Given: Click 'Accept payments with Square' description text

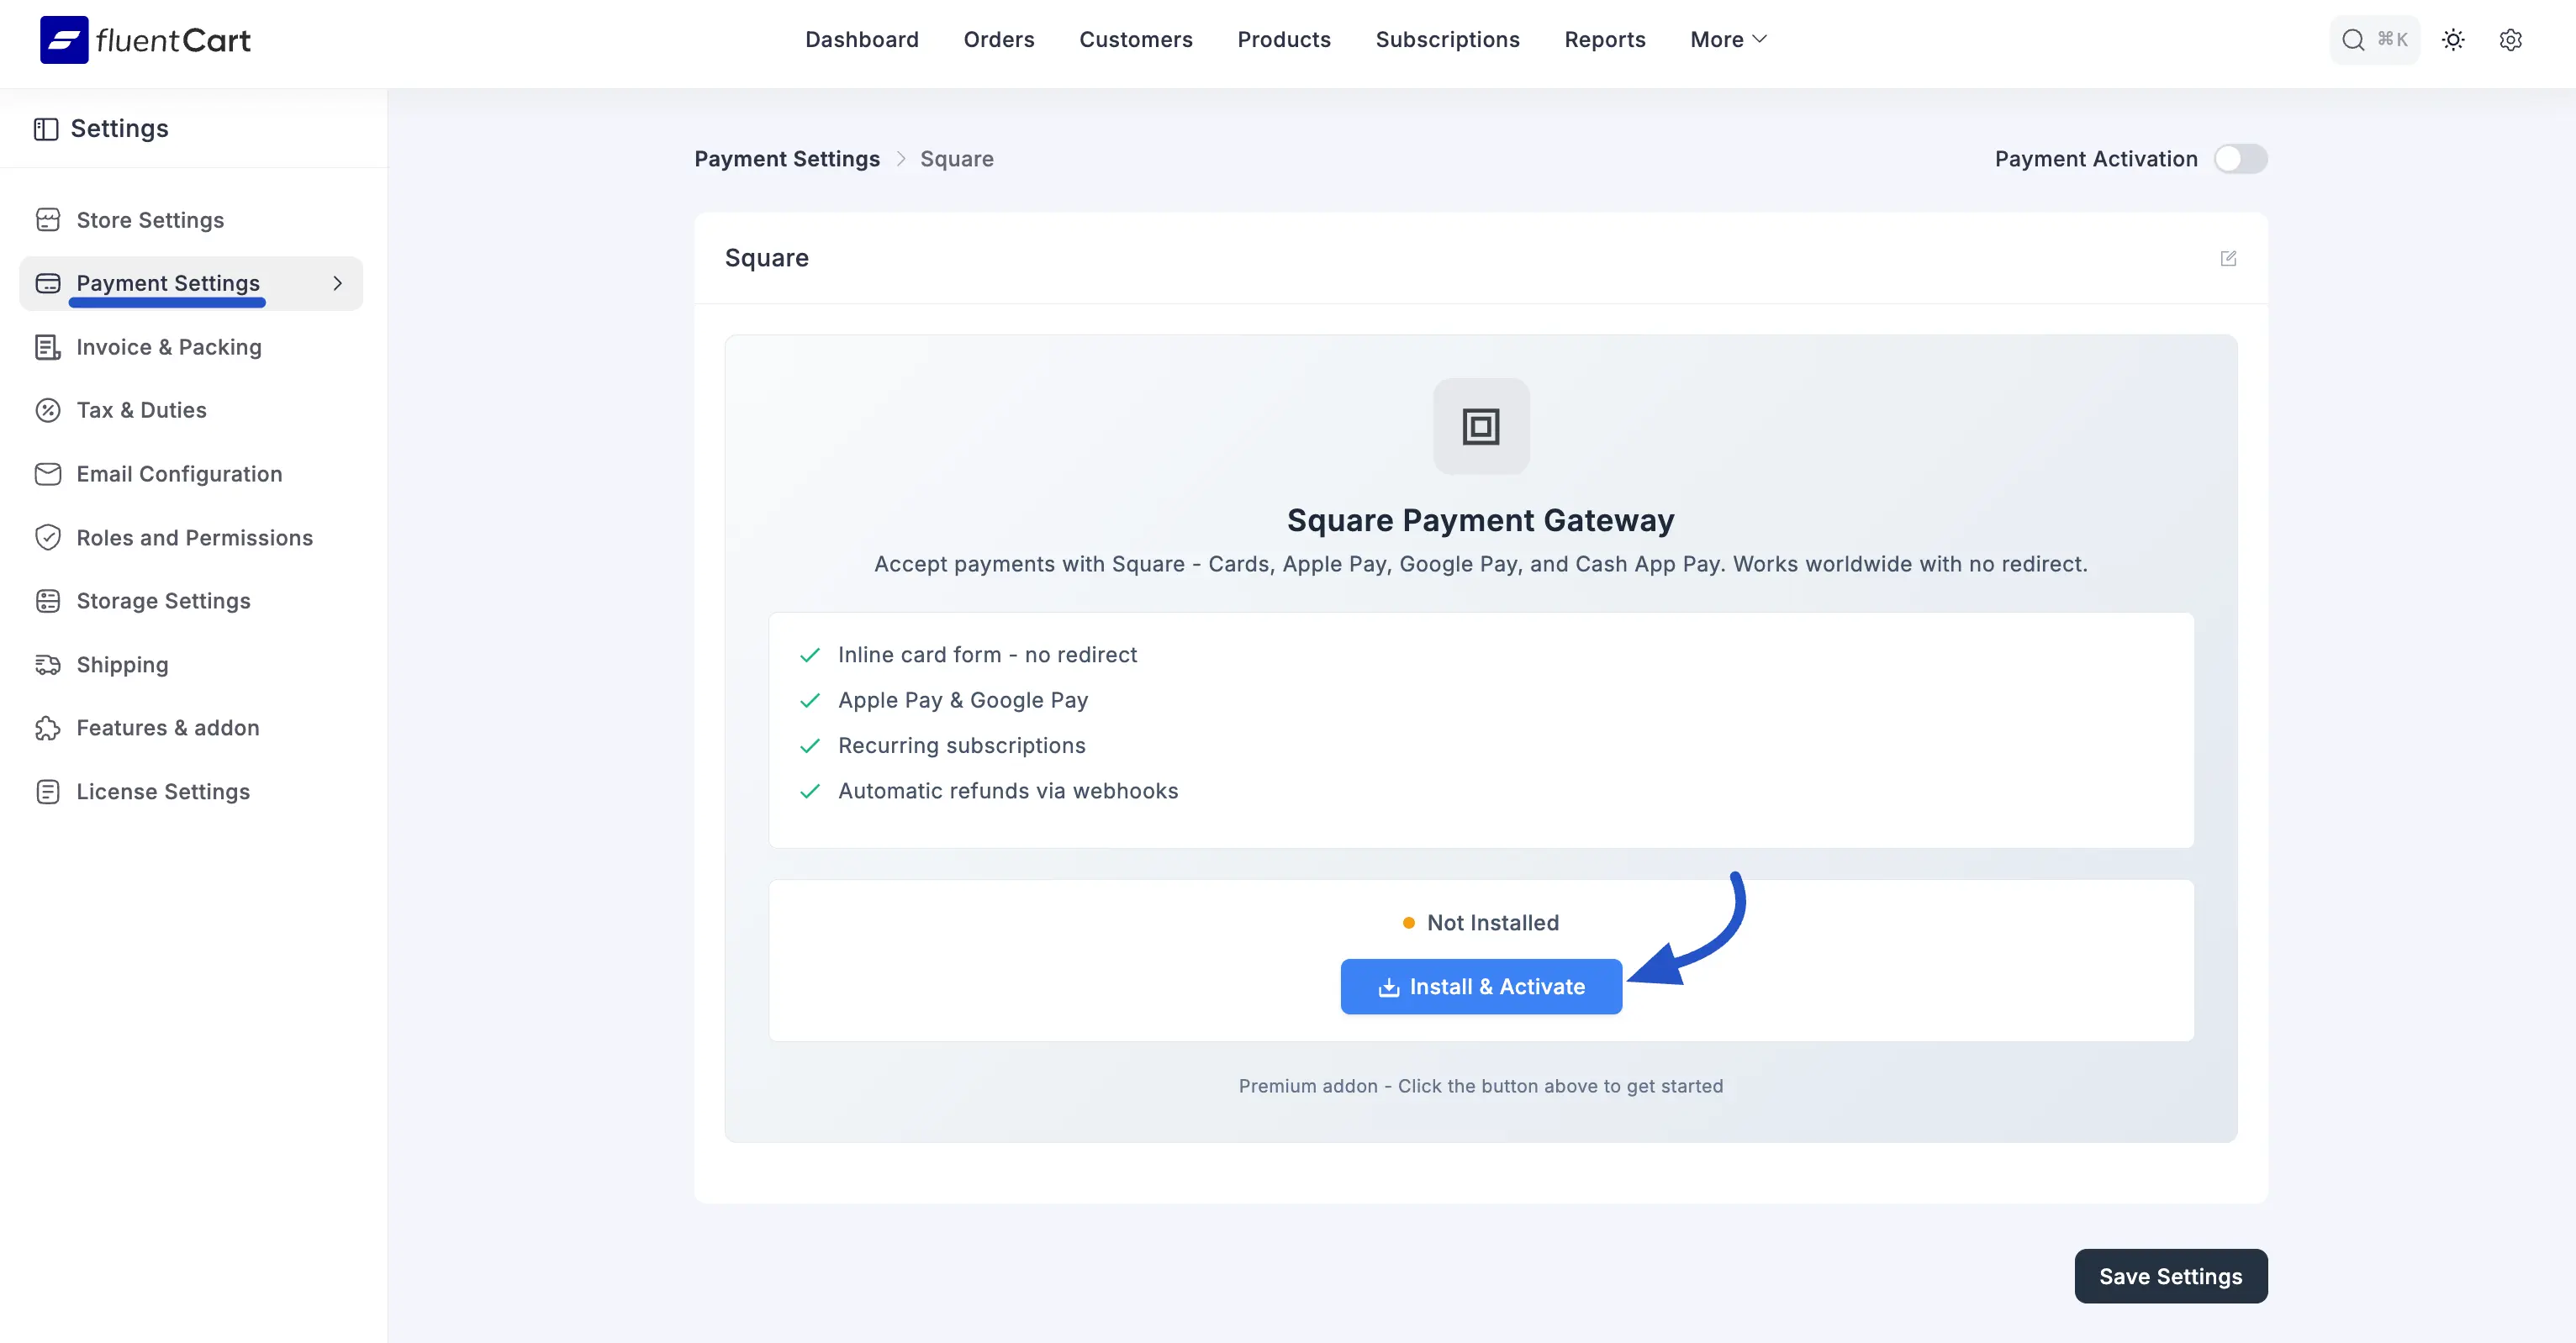Looking at the screenshot, I should (x=1480, y=564).
